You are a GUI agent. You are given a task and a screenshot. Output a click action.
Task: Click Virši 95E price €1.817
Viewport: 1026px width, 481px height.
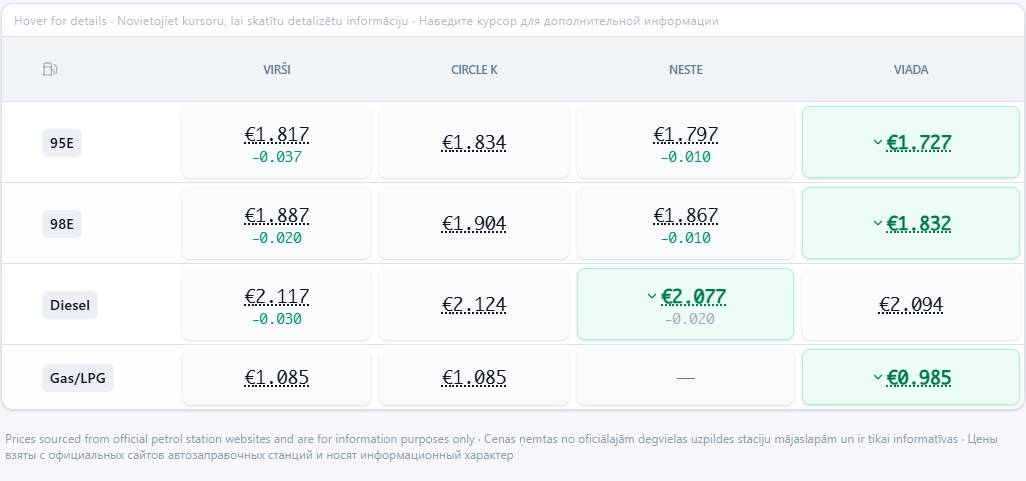pos(277,135)
